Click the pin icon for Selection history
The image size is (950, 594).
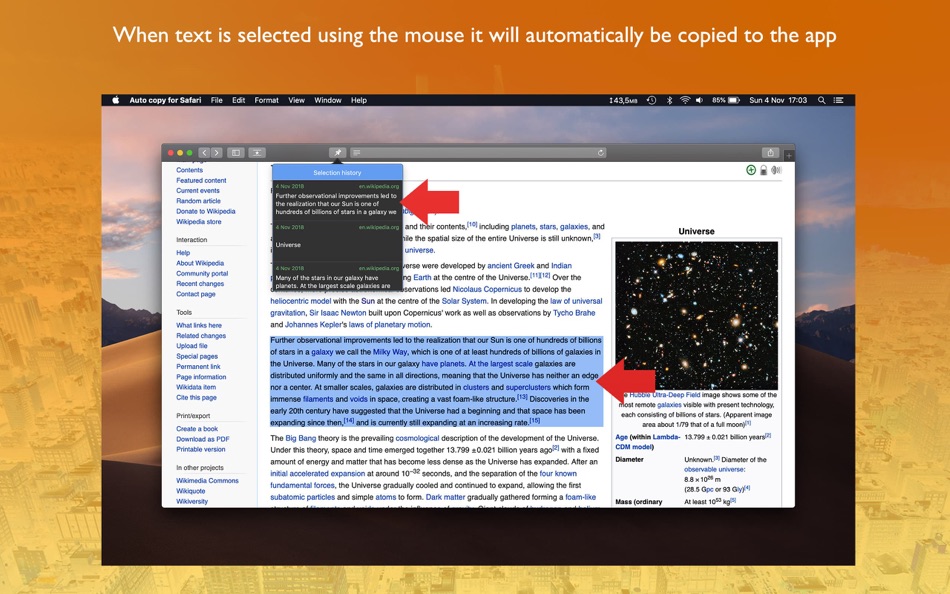(337, 153)
